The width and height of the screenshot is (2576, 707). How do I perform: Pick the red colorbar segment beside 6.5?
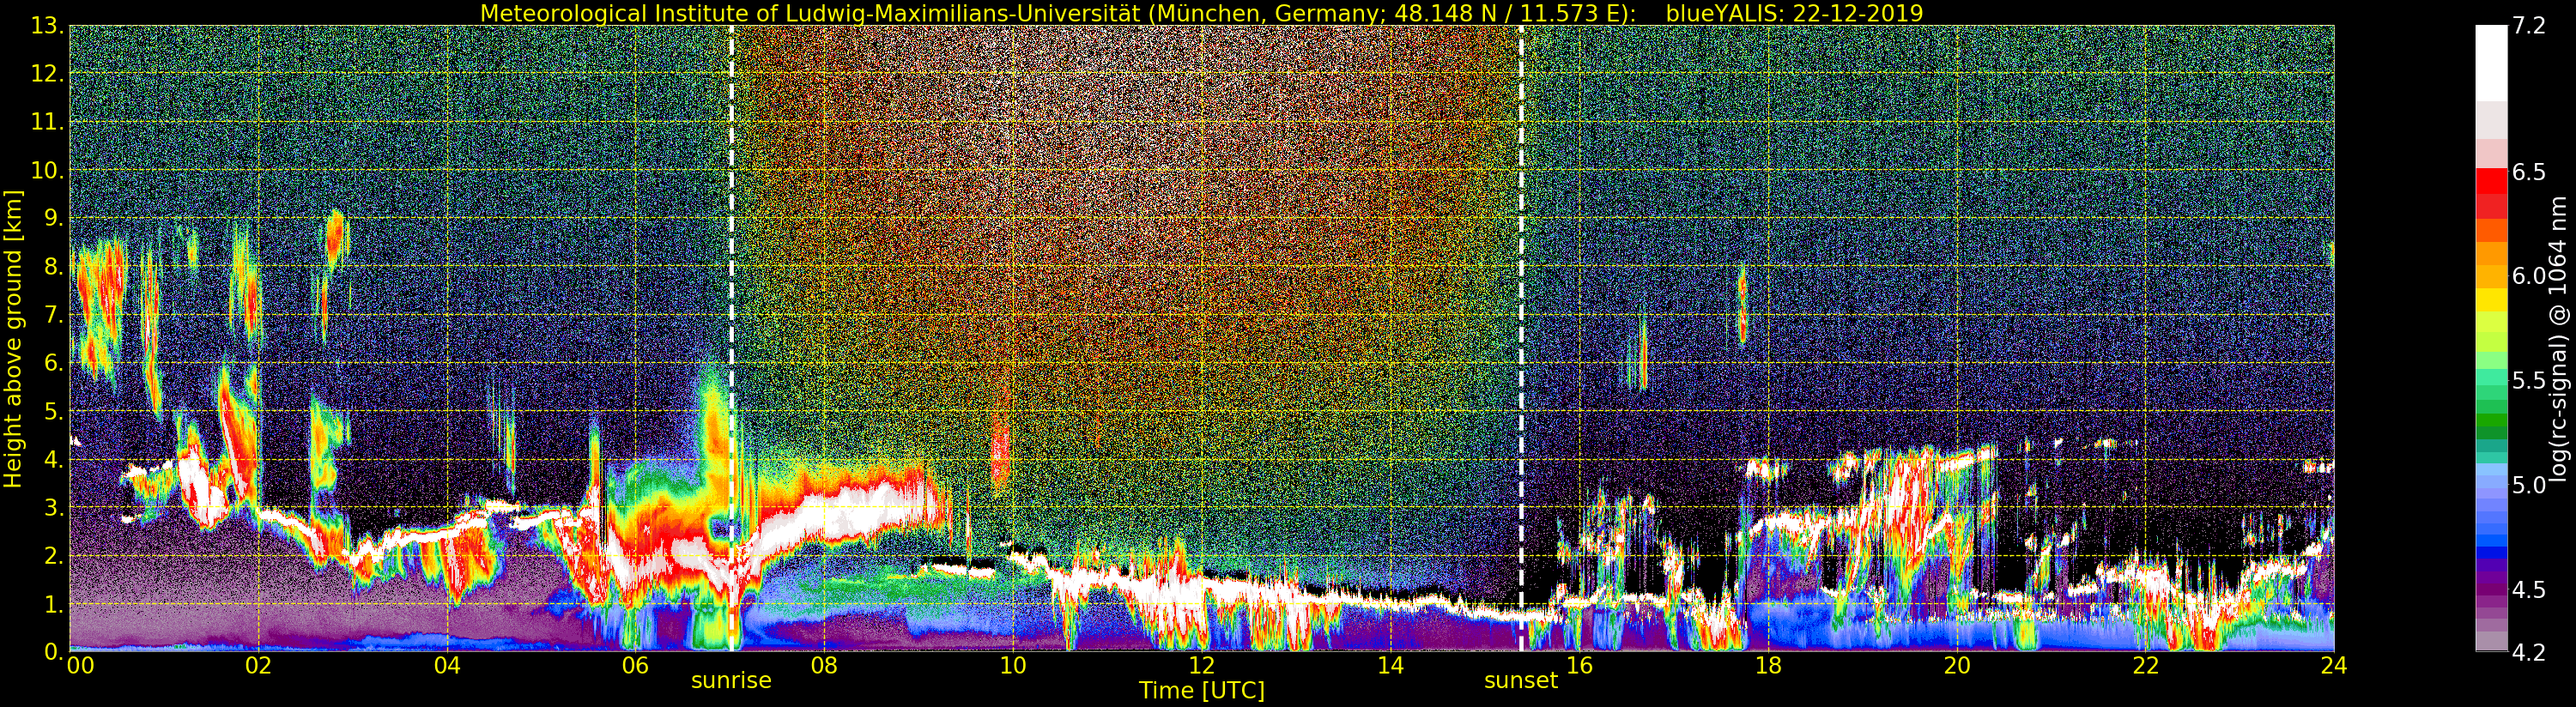pyautogui.click(x=2490, y=180)
